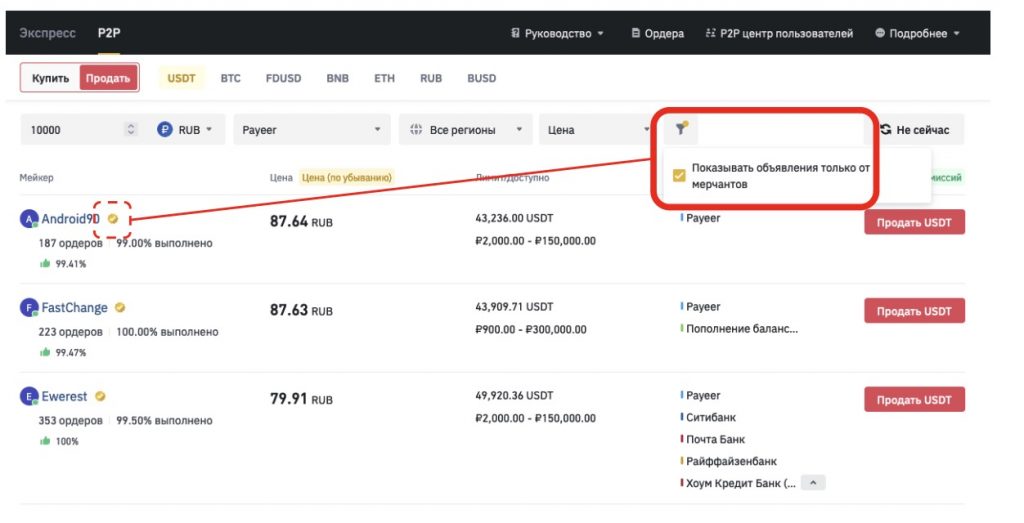The height and width of the screenshot is (523, 1024).
Task: Click 43,909.71 USDT available amount
Action: 514,307
